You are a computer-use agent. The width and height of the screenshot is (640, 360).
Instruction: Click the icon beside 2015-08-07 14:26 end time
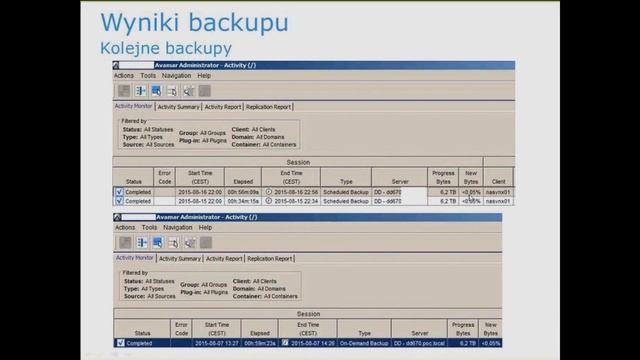(285, 343)
